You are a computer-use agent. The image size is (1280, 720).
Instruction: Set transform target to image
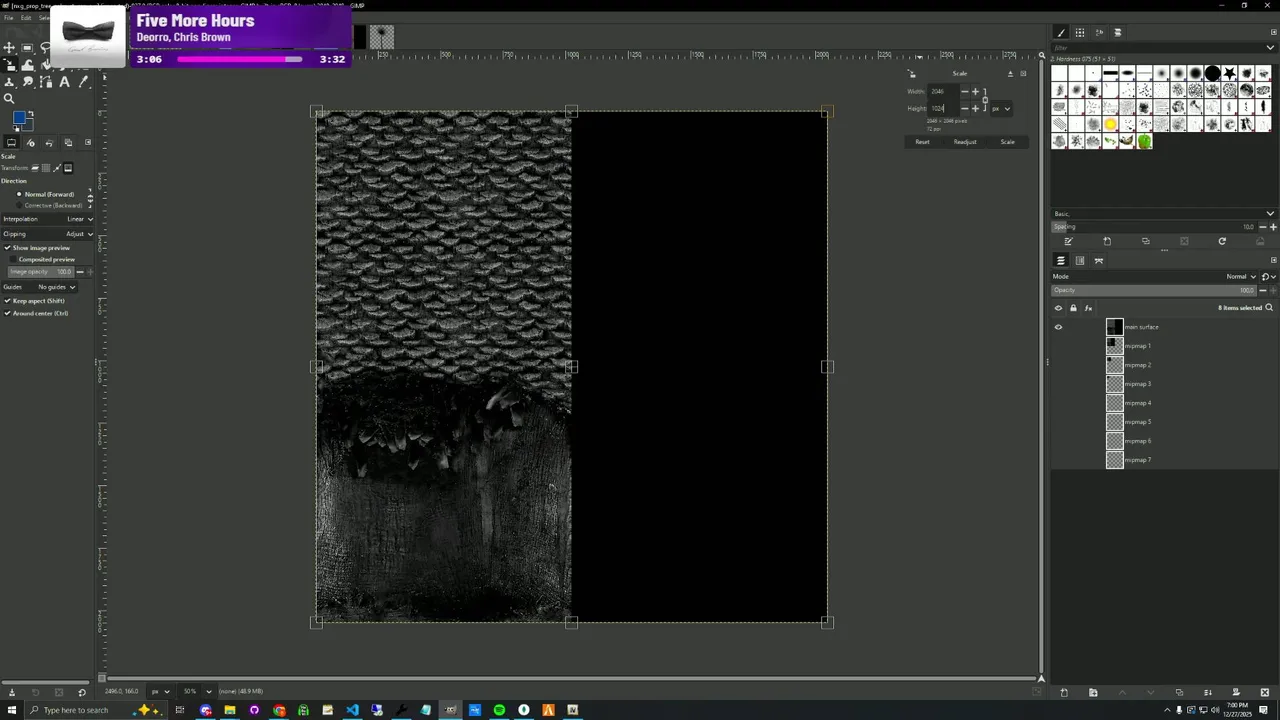(x=68, y=168)
